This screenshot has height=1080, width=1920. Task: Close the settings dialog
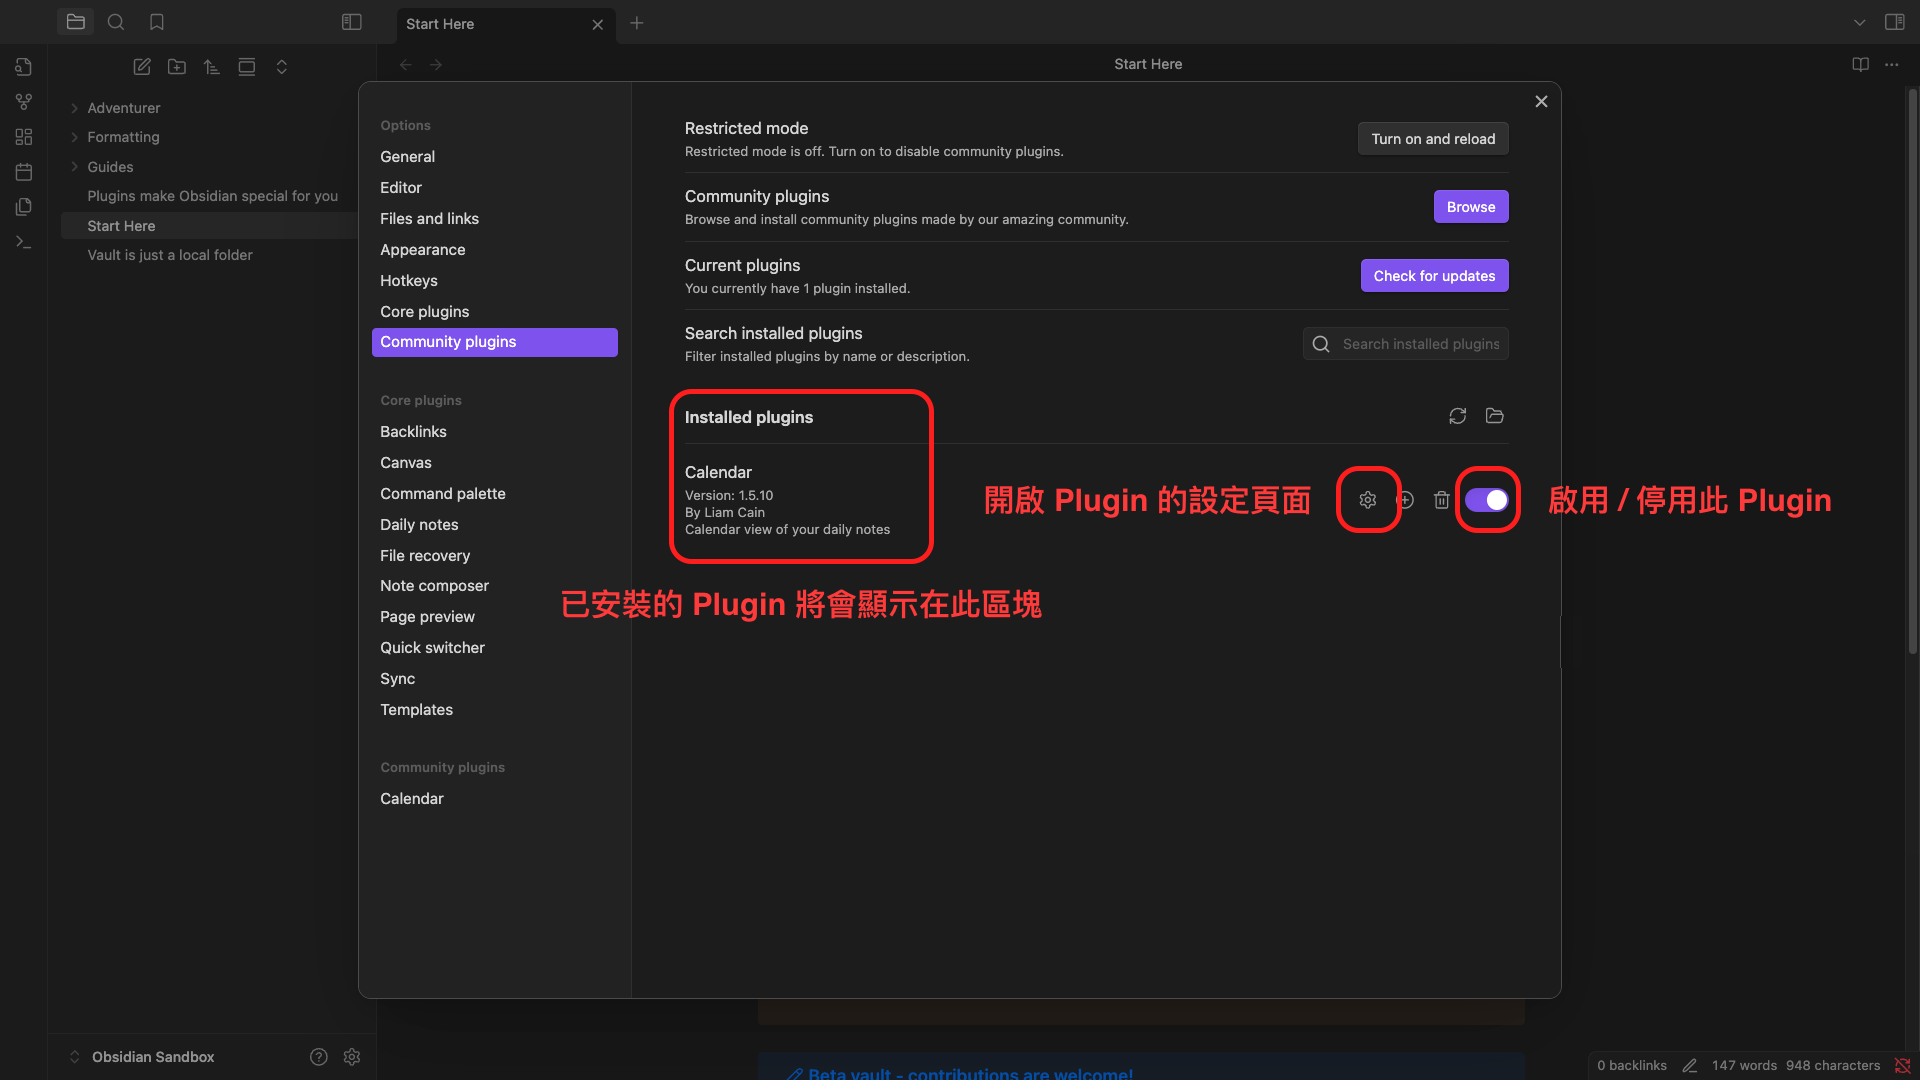pos(1541,102)
